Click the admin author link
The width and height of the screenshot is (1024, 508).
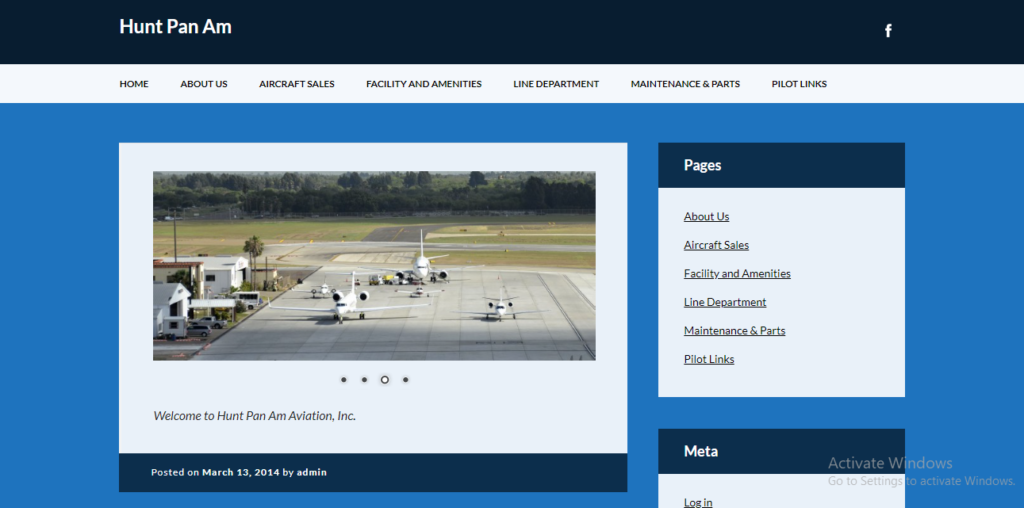[x=312, y=472]
